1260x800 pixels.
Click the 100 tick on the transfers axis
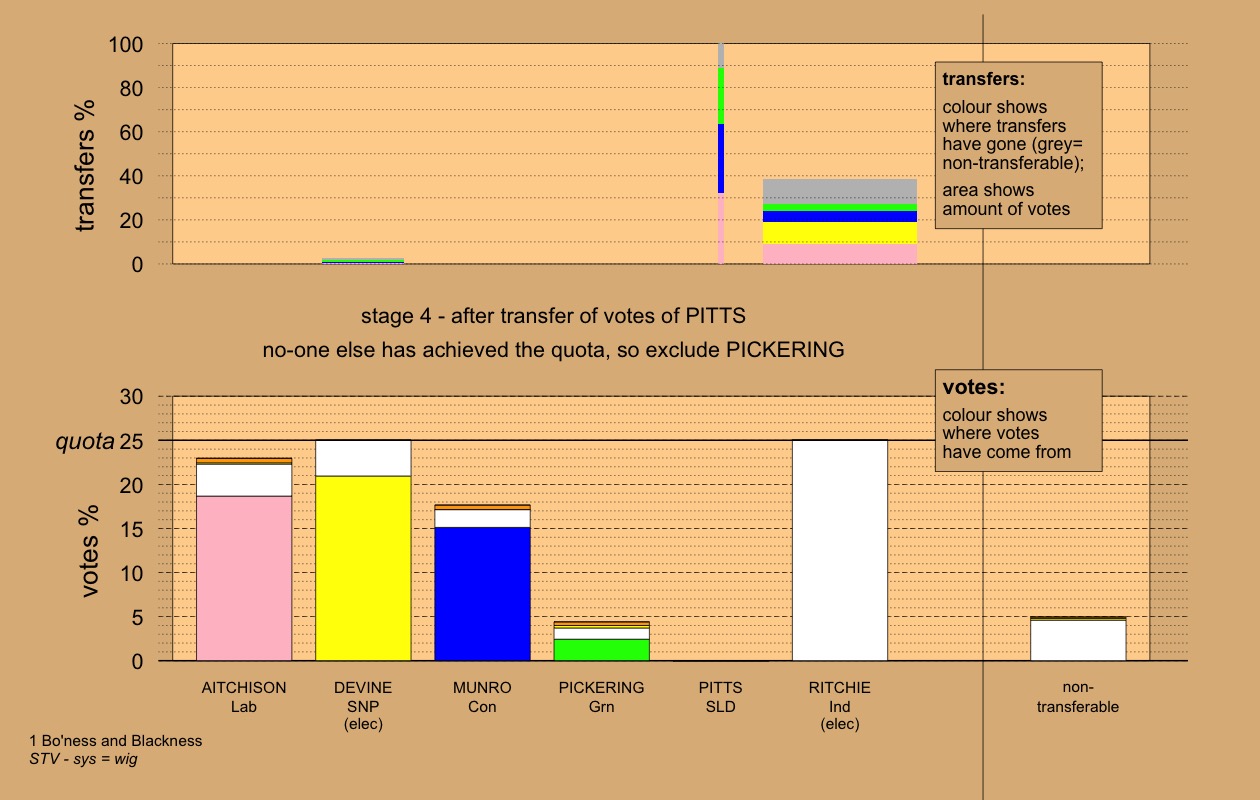point(127,45)
